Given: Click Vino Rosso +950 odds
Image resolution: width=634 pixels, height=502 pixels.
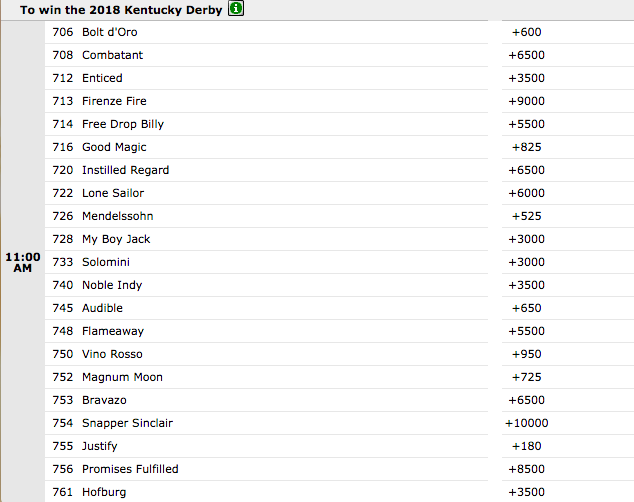Looking at the screenshot, I should coord(526,354).
